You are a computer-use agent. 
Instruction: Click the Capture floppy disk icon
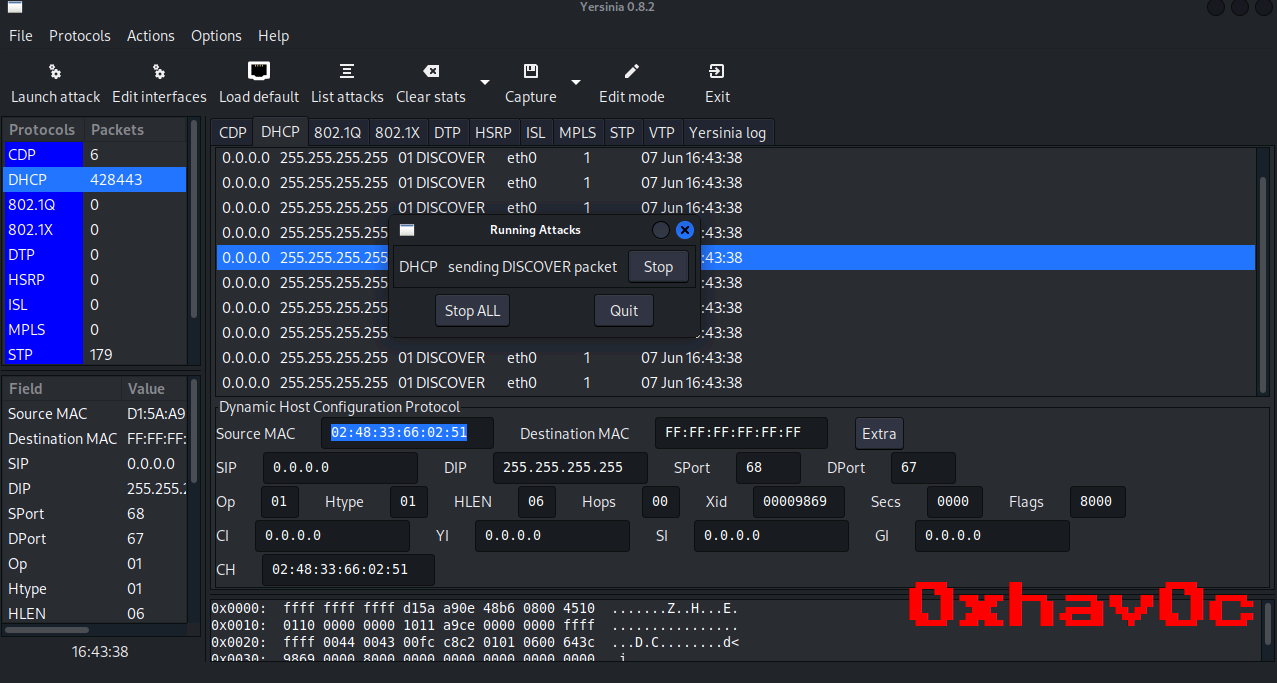pos(531,72)
